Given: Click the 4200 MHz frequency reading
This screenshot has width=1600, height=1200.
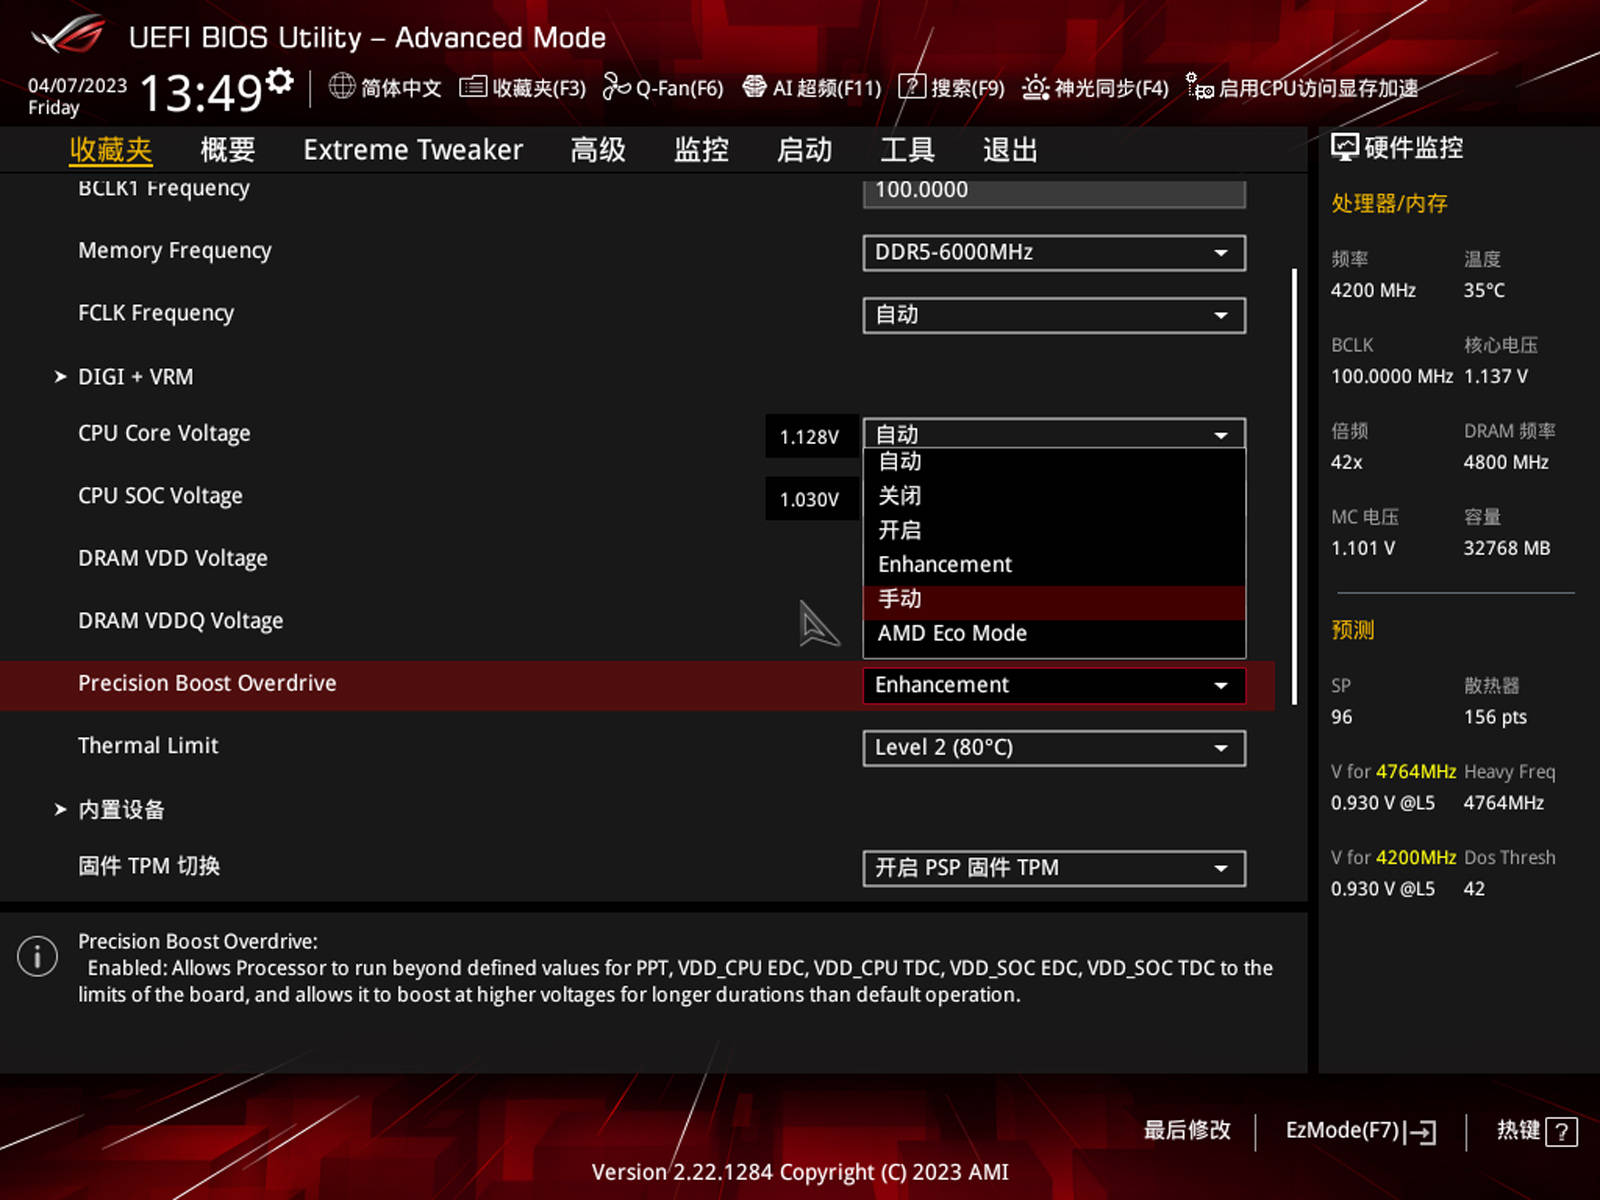Looking at the screenshot, I should pyautogui.click(x=1373, y=291).
